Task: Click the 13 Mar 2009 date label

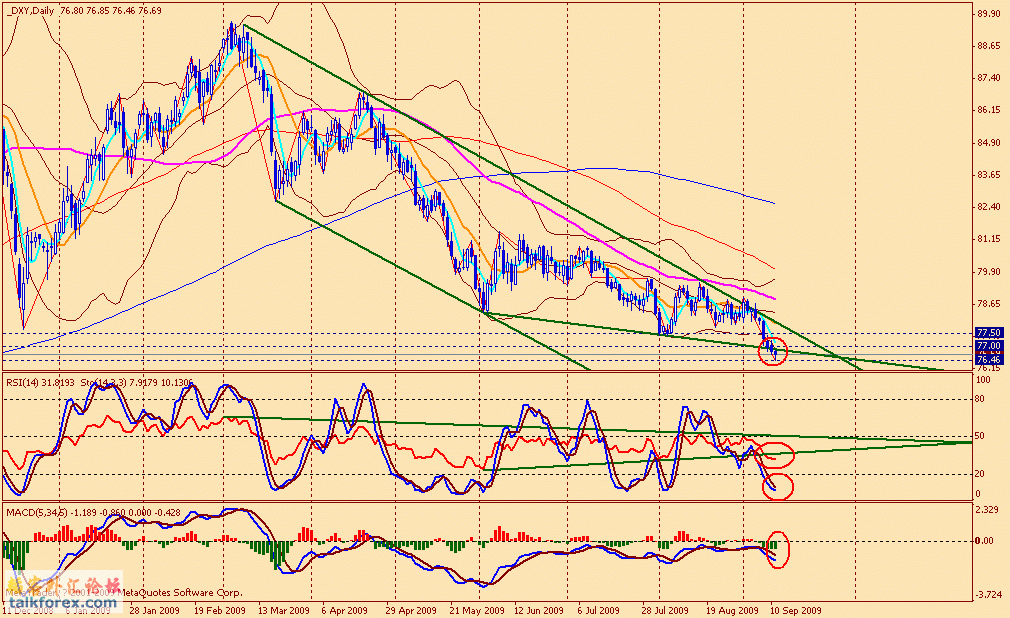Action: point(283,610)
